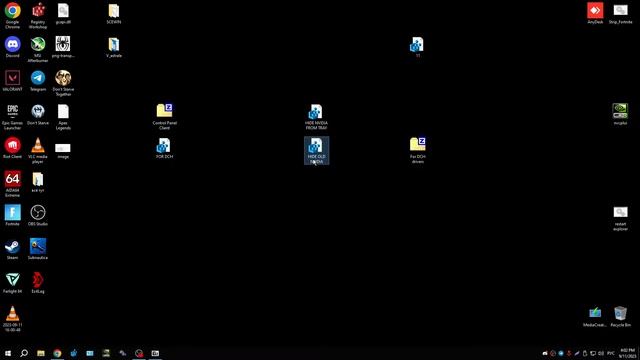
Task: Select the SCEWIN folder icon
Action: (x=113, y=14)
